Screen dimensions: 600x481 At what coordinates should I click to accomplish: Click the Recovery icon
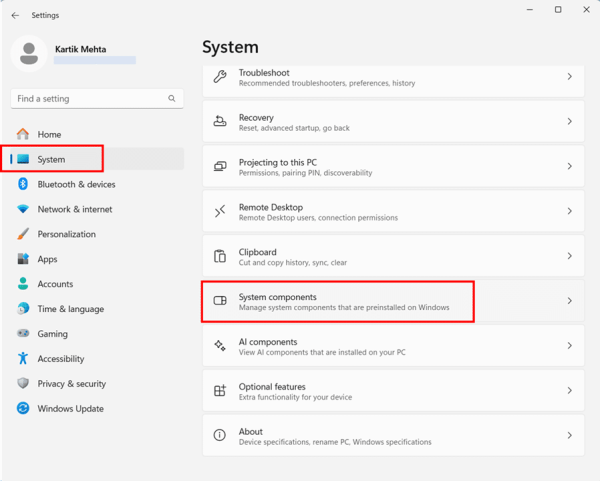click(x=220, y=121)
